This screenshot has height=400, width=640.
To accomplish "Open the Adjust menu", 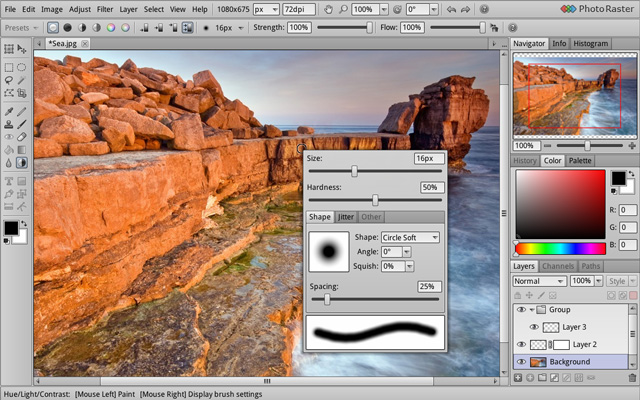I will pos(80,9).
